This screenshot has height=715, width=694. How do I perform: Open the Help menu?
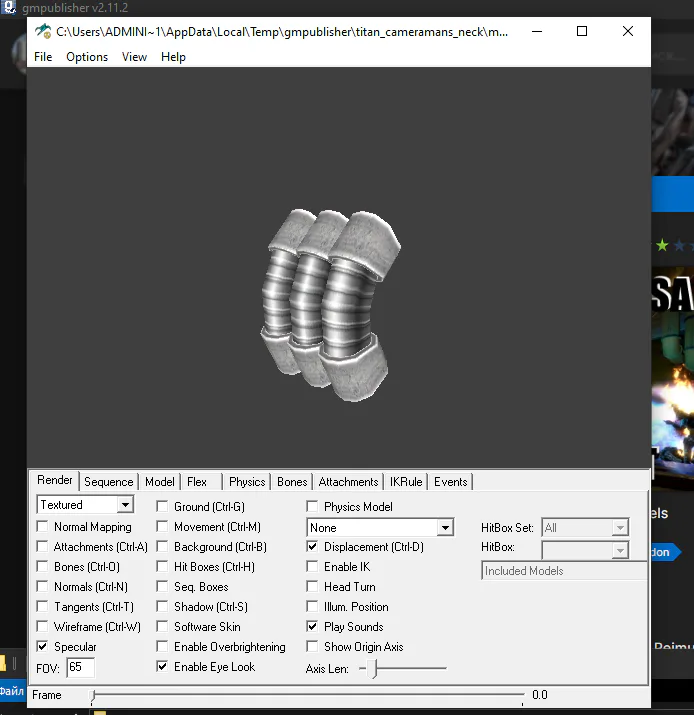173,57
